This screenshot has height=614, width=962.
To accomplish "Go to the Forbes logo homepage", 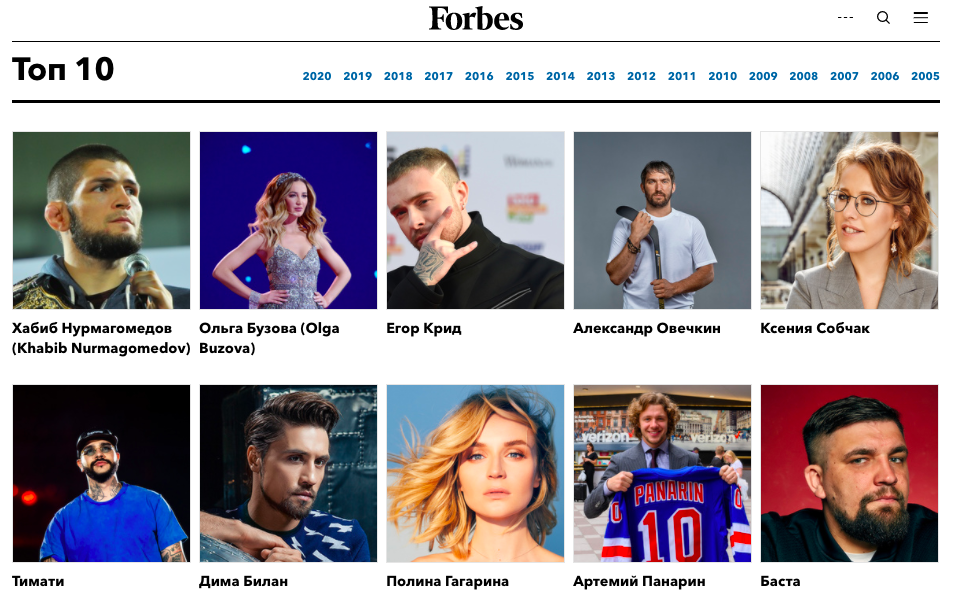I will click(476, 18).
